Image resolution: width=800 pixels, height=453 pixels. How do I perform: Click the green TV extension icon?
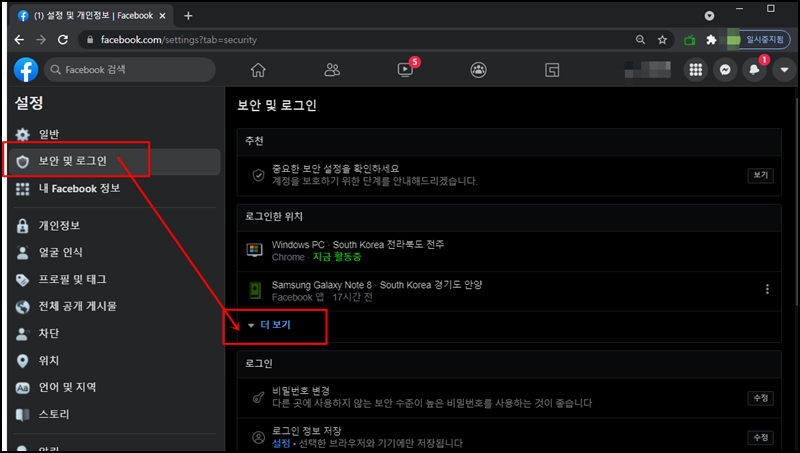point(690,40)
